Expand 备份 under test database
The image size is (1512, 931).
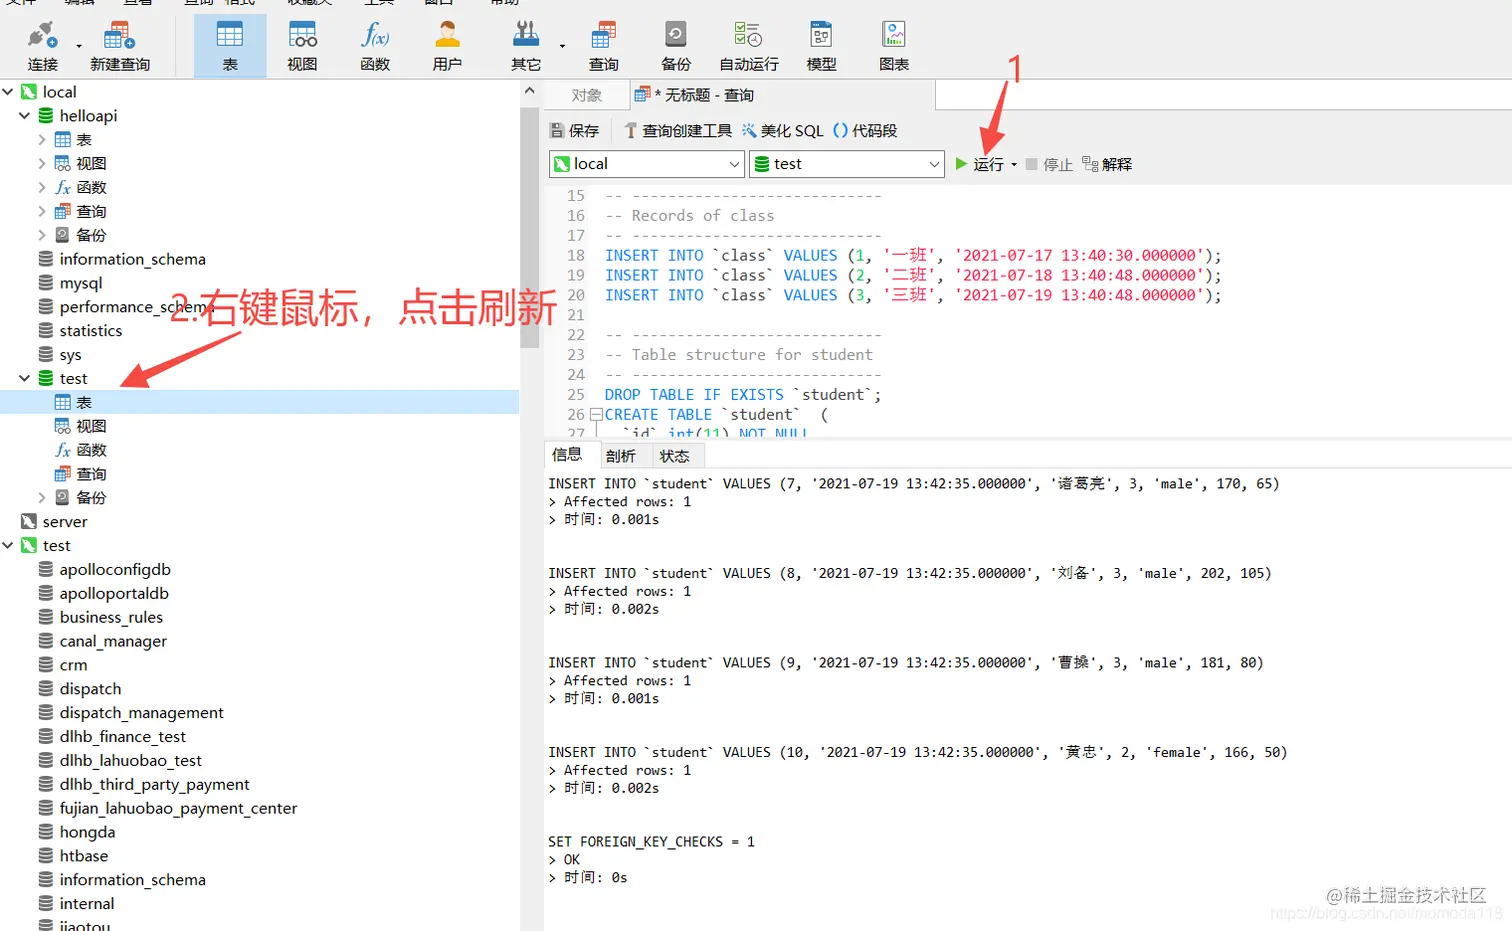coord(42,498)
